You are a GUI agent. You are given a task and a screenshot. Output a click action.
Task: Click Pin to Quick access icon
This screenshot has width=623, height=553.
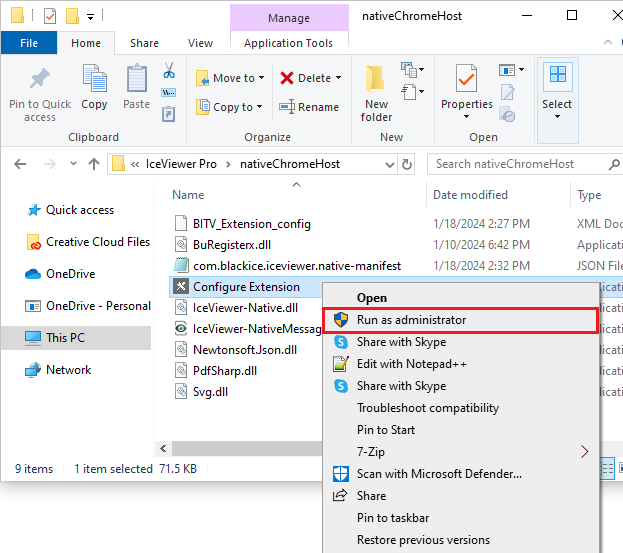pyautogui.click(x=40, y=79)
